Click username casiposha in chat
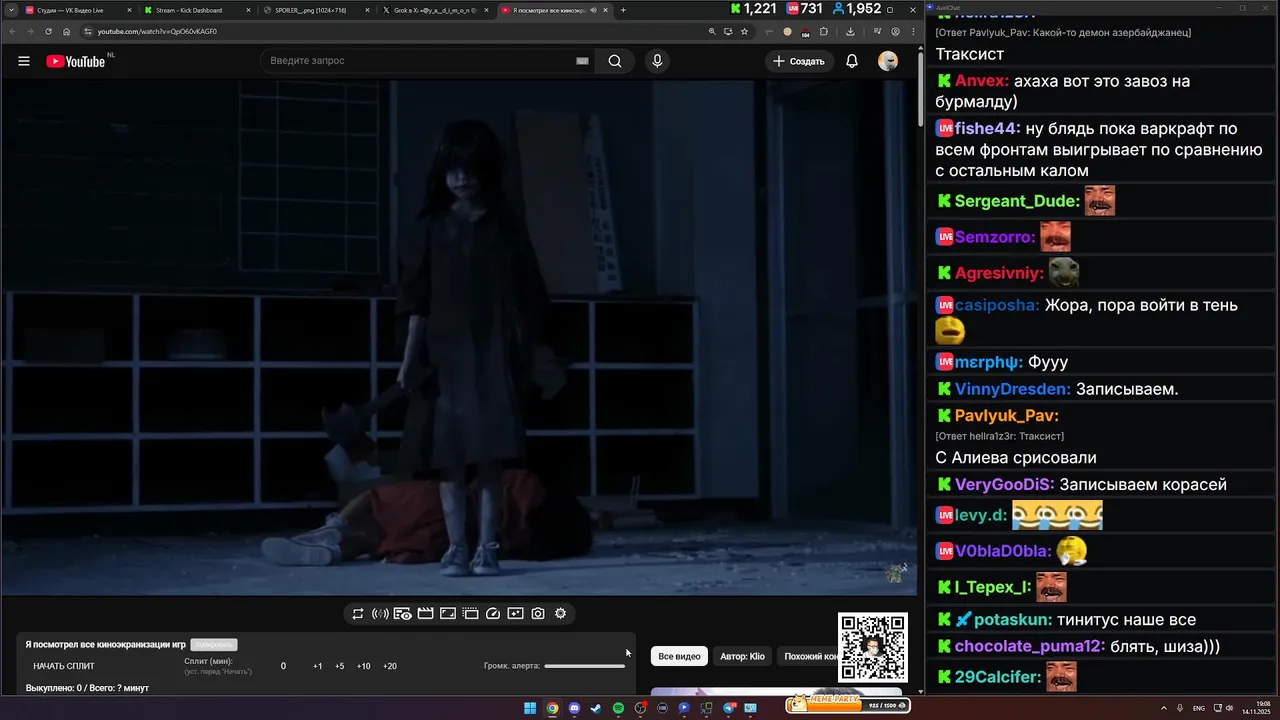The image size is (1280, 720). pyautogui.click(x=997, y=305)
